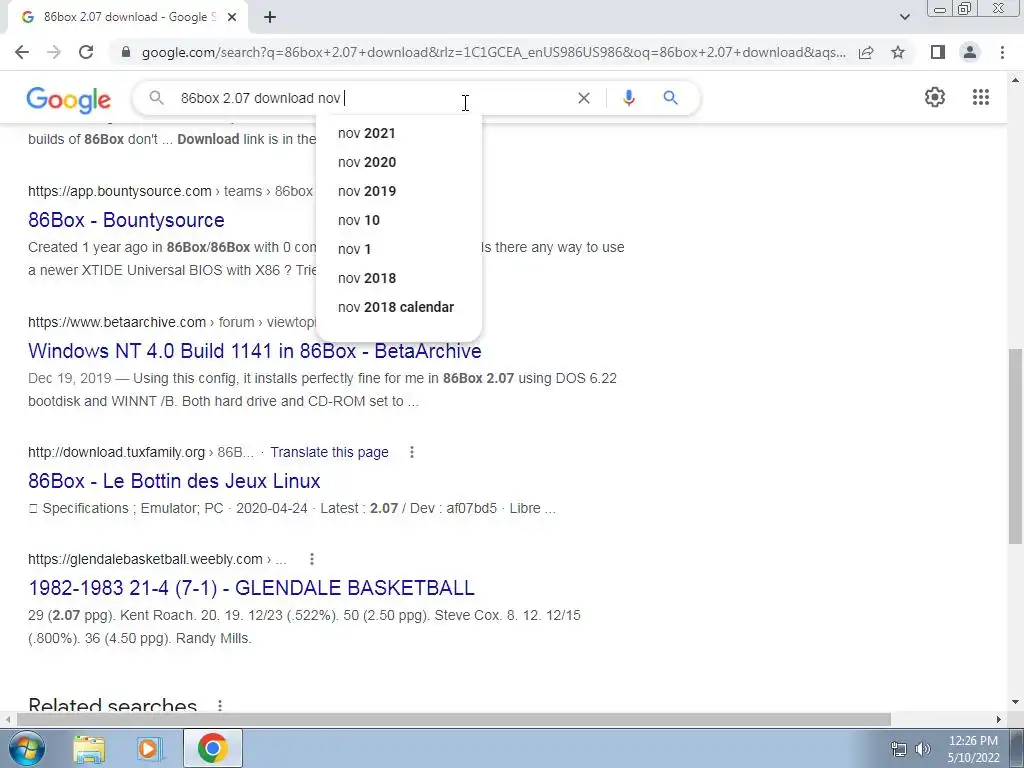
Task: Open 86Box - Bountysource result
Action: point(126,220)
